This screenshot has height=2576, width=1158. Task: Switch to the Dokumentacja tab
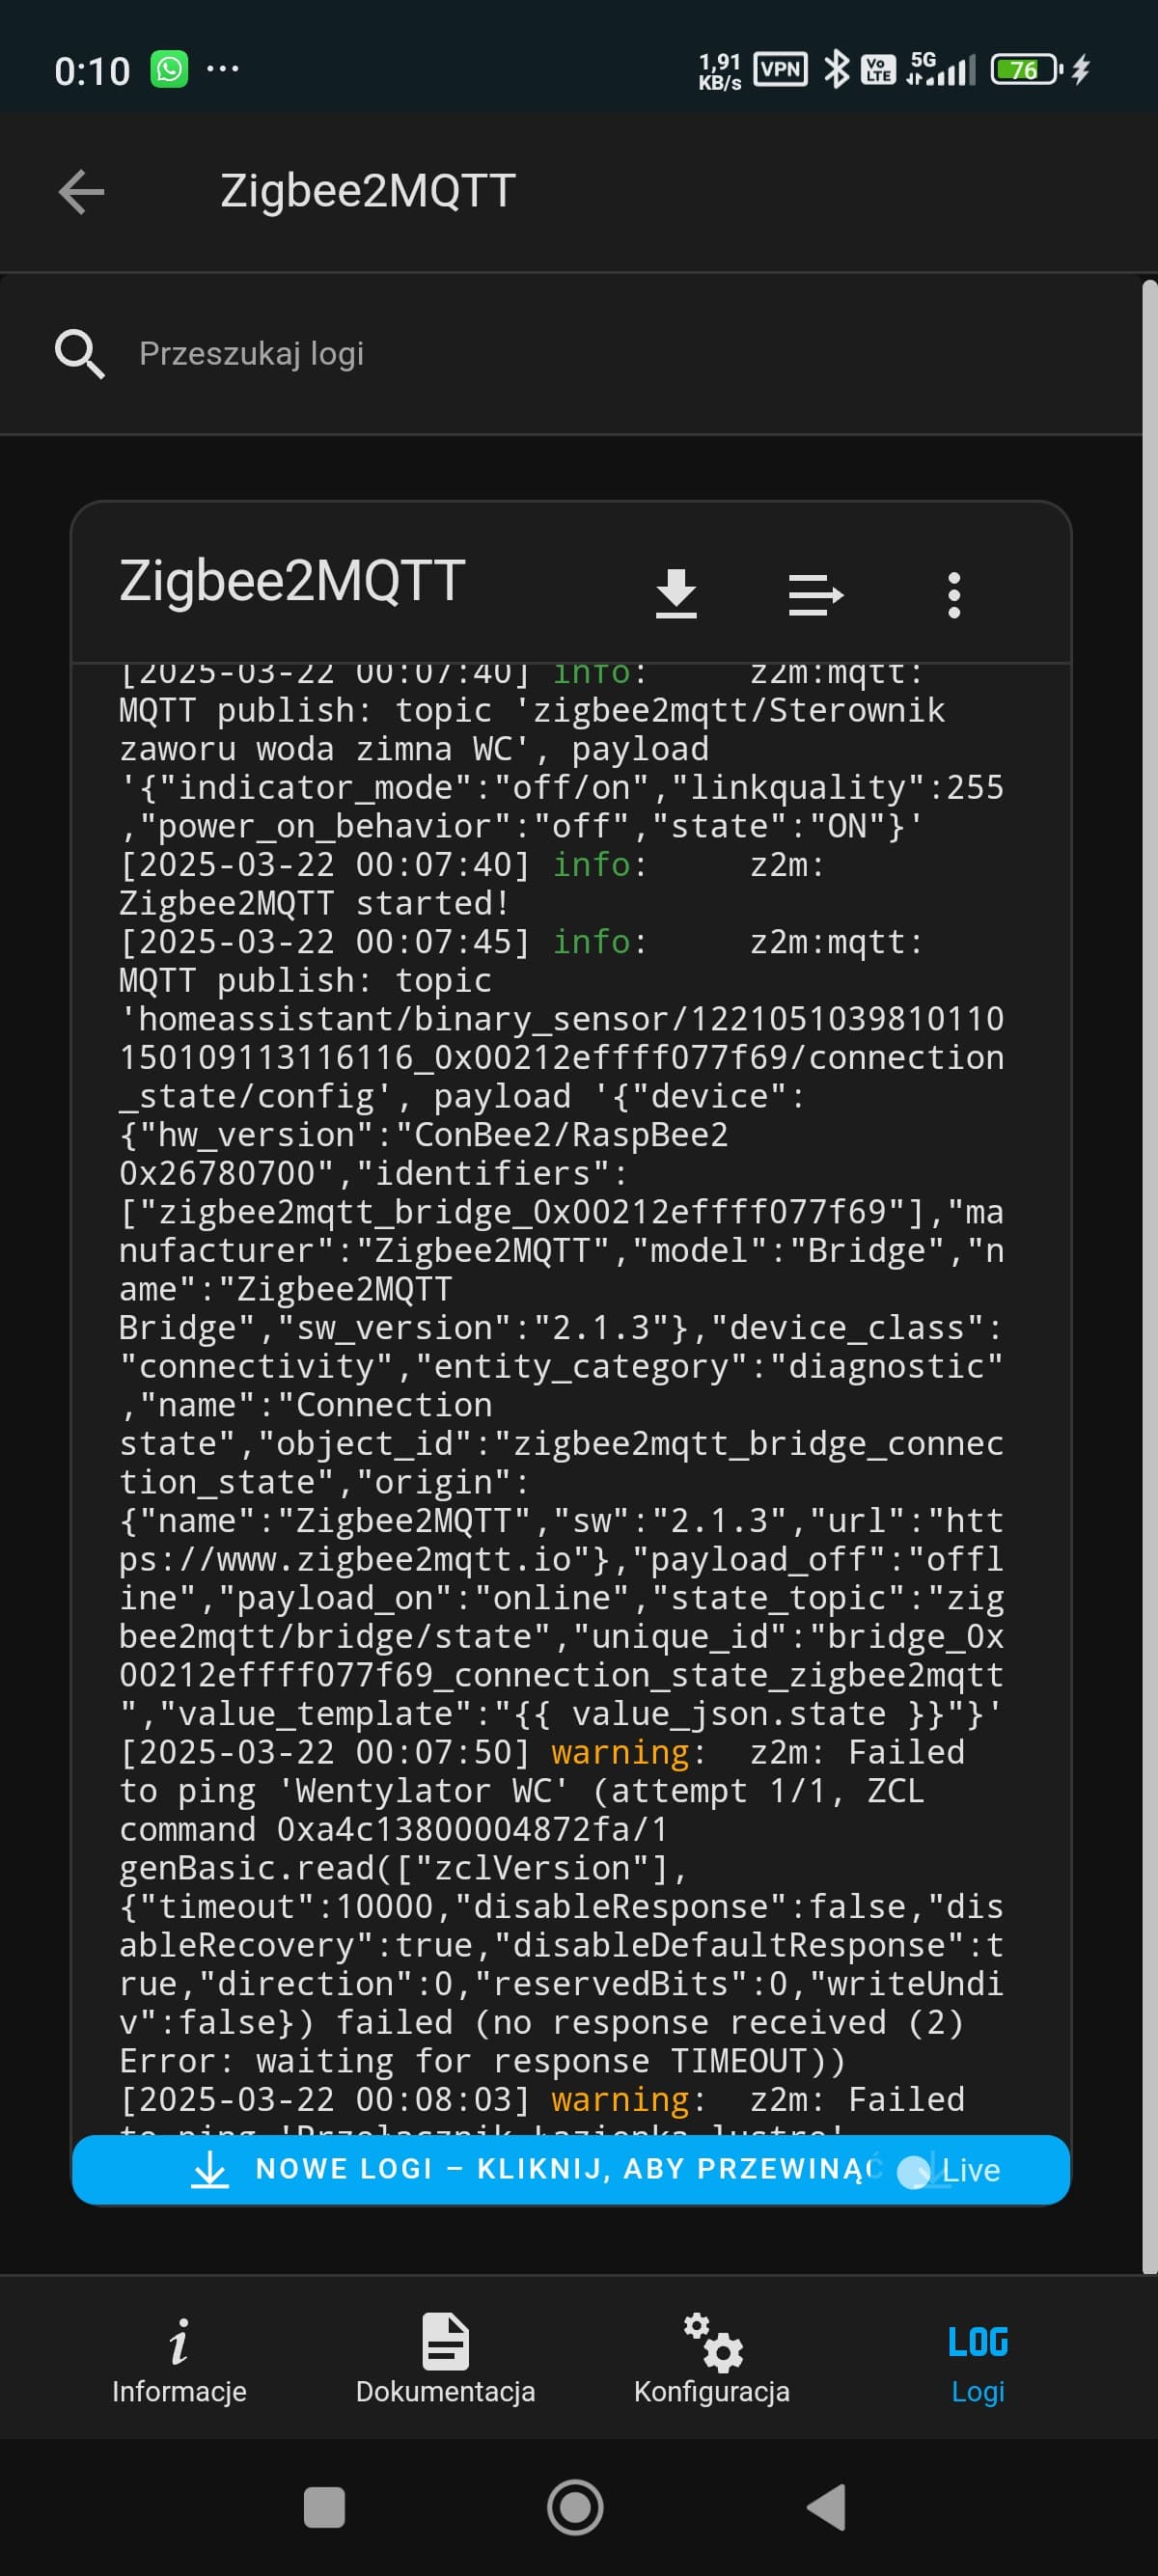(x=445, y=2360)
